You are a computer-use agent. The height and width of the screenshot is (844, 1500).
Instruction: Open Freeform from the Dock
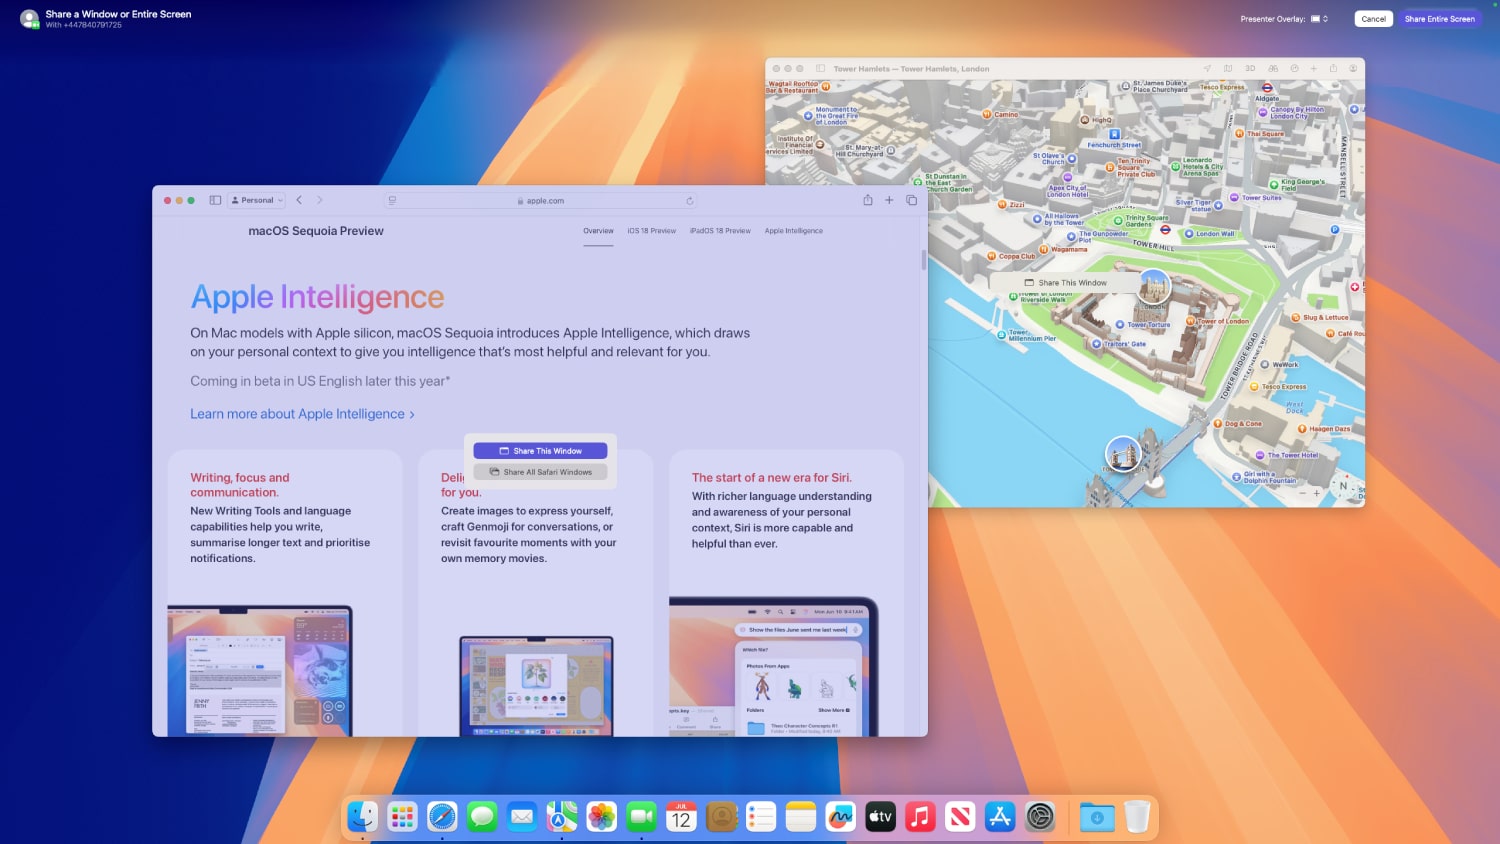[840, 817]
